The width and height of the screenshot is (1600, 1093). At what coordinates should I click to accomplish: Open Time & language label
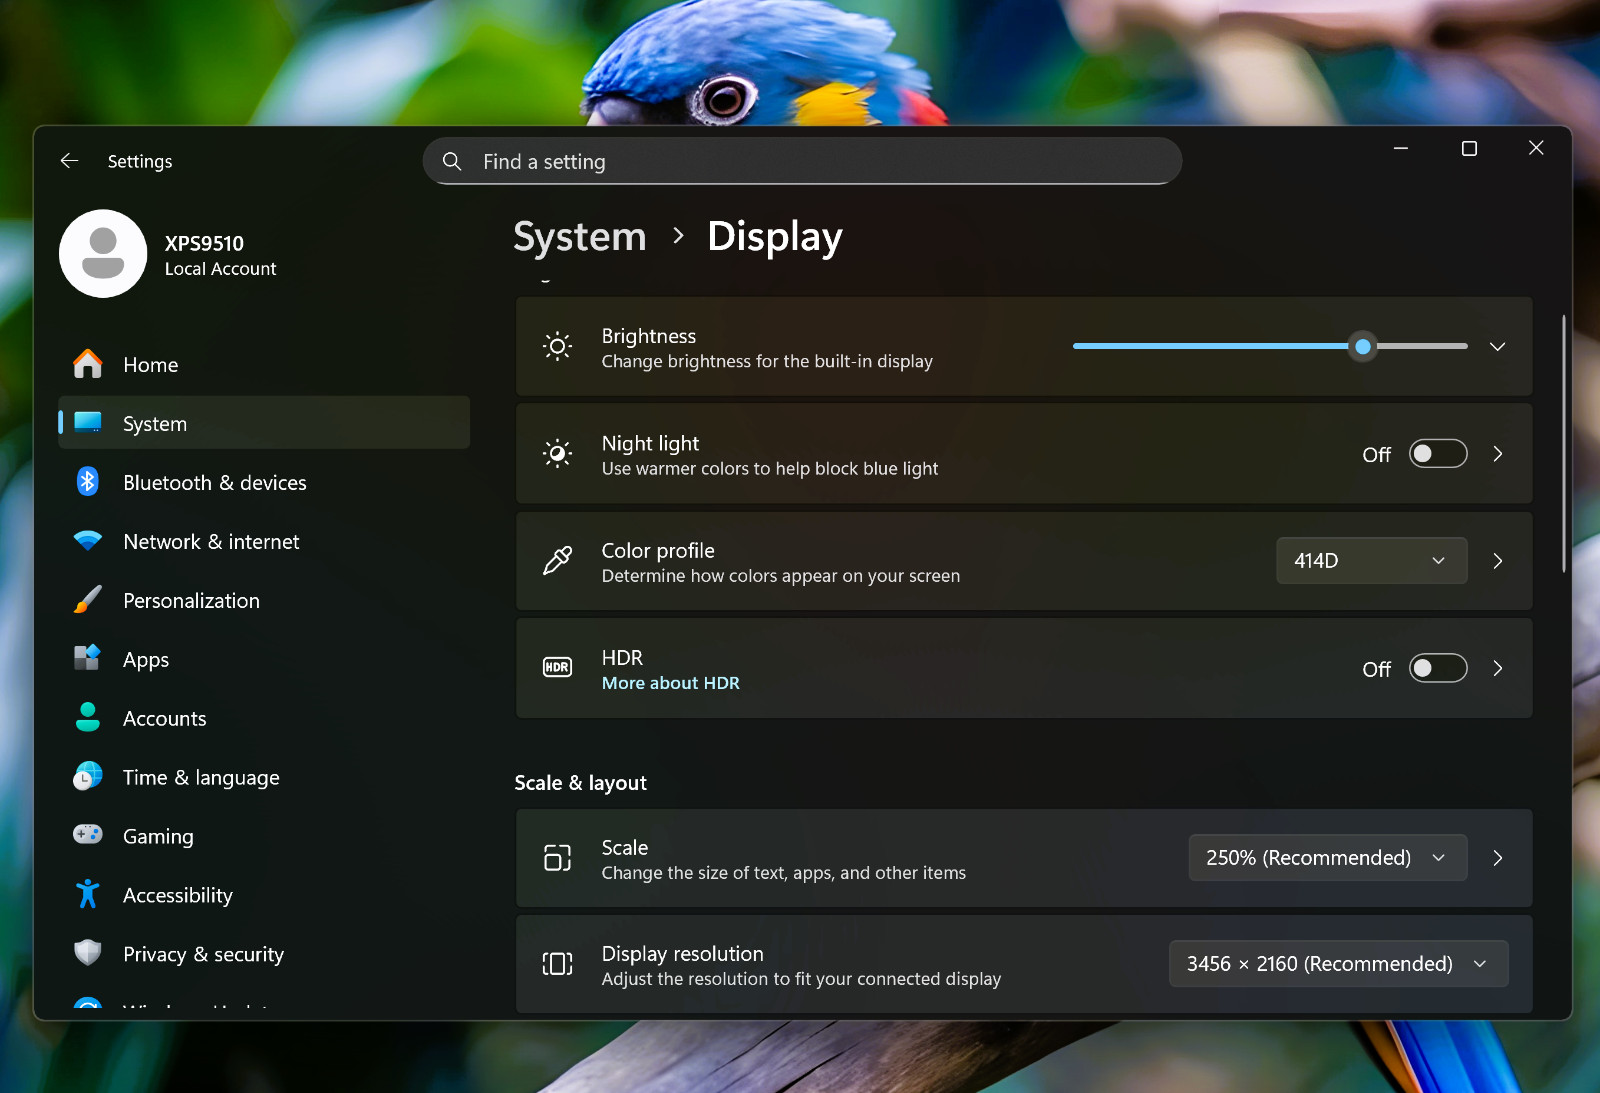click(x=201, y=777)
